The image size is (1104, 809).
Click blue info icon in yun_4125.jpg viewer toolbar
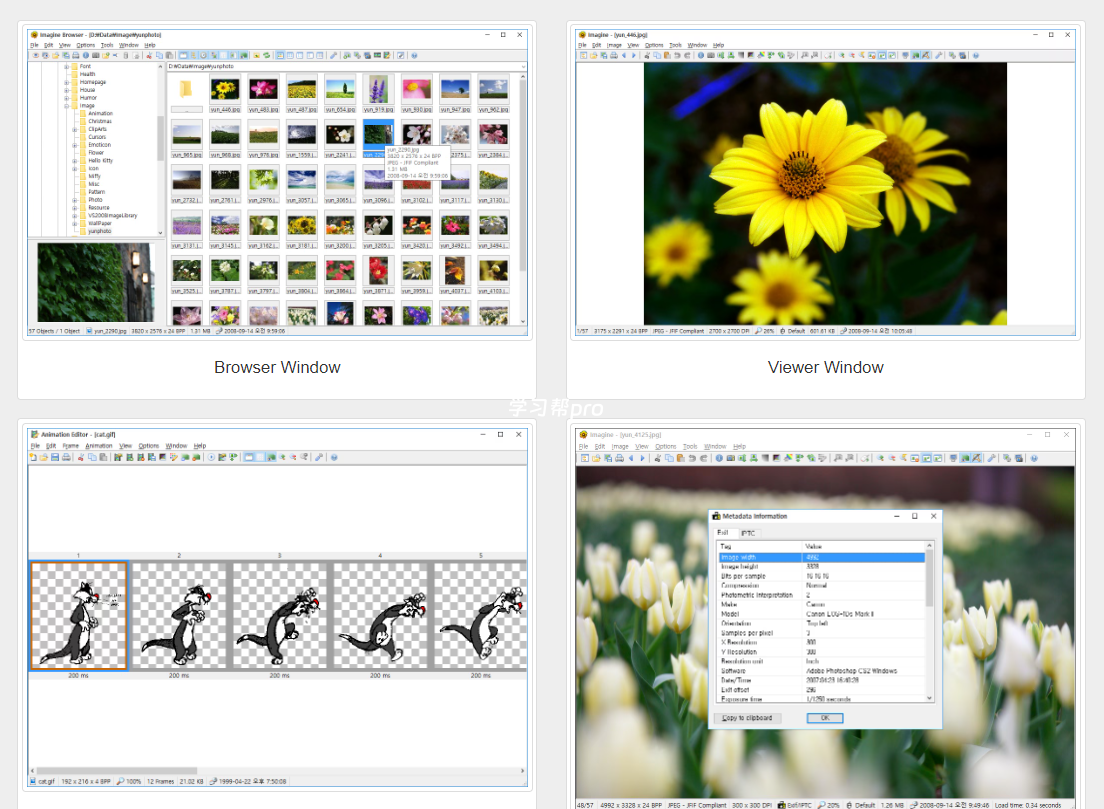(719, 458)
